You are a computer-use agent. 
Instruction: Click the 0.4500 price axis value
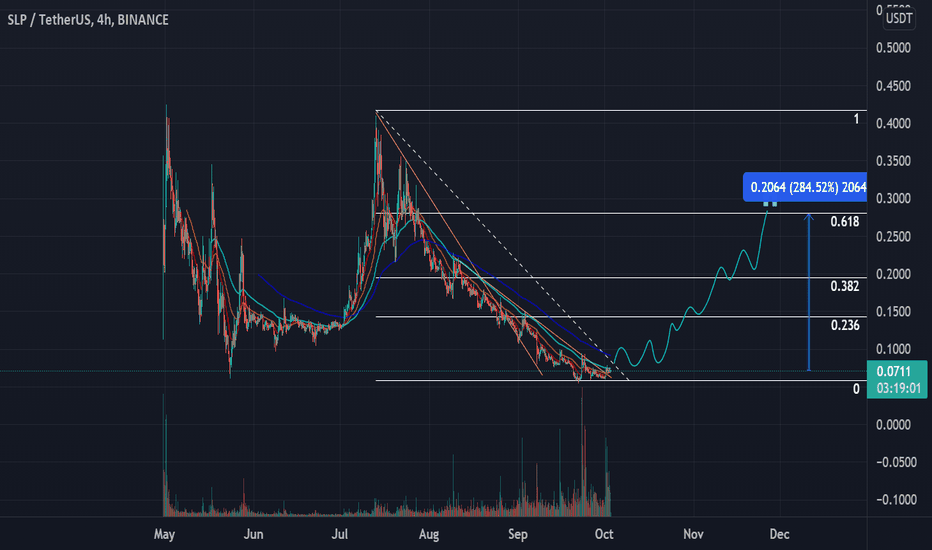893,86
